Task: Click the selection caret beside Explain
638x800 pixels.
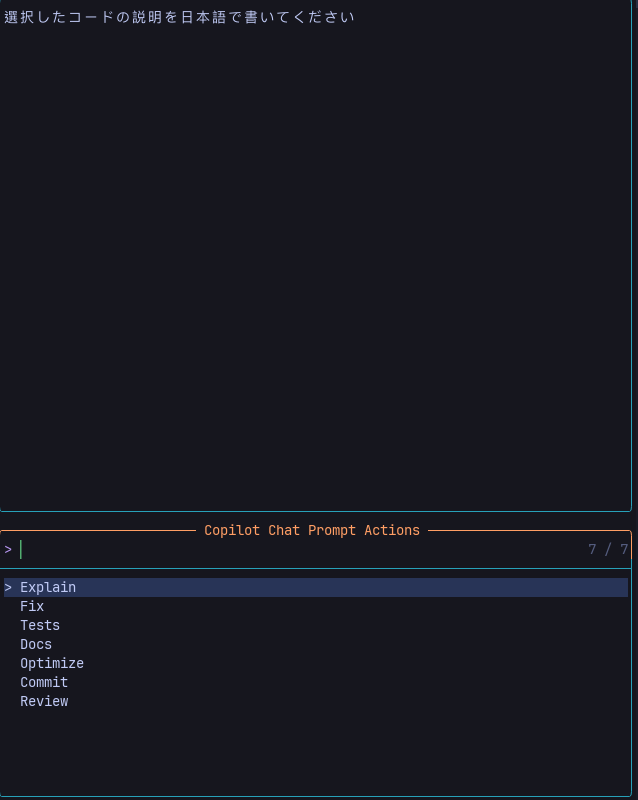Action: pyautogui.click(x=8, y=588)
